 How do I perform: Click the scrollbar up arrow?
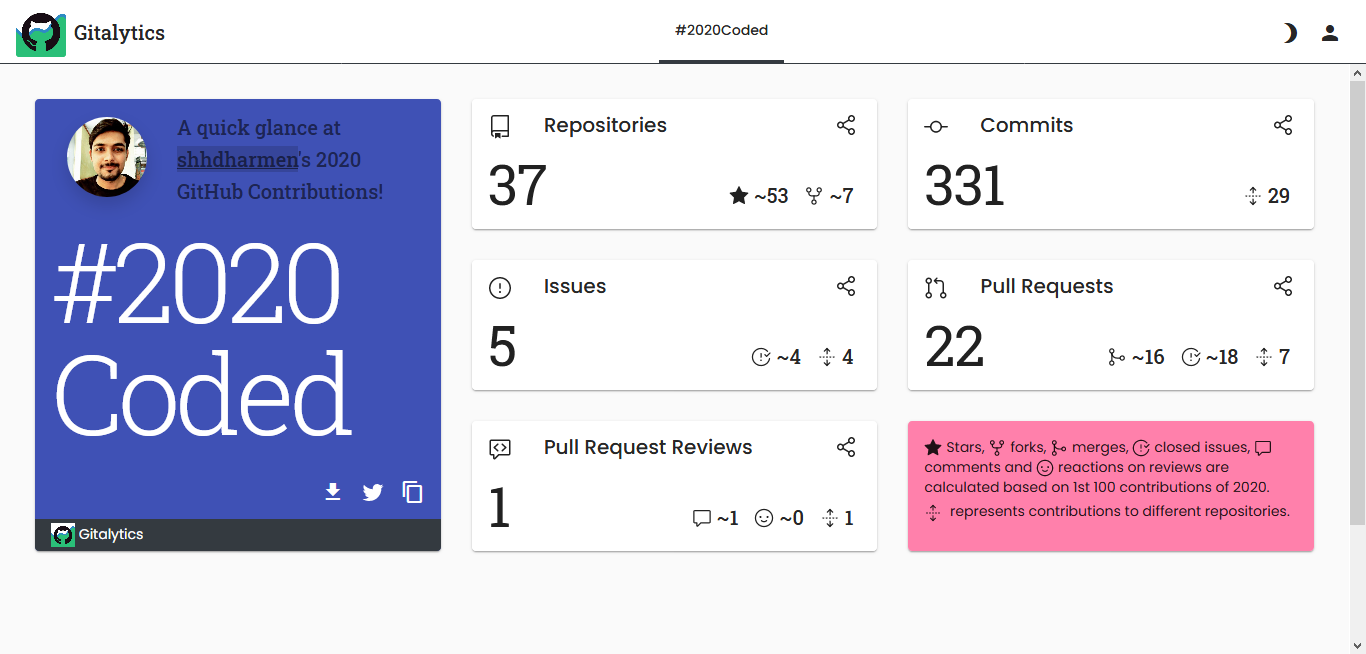coord(1358,73)
